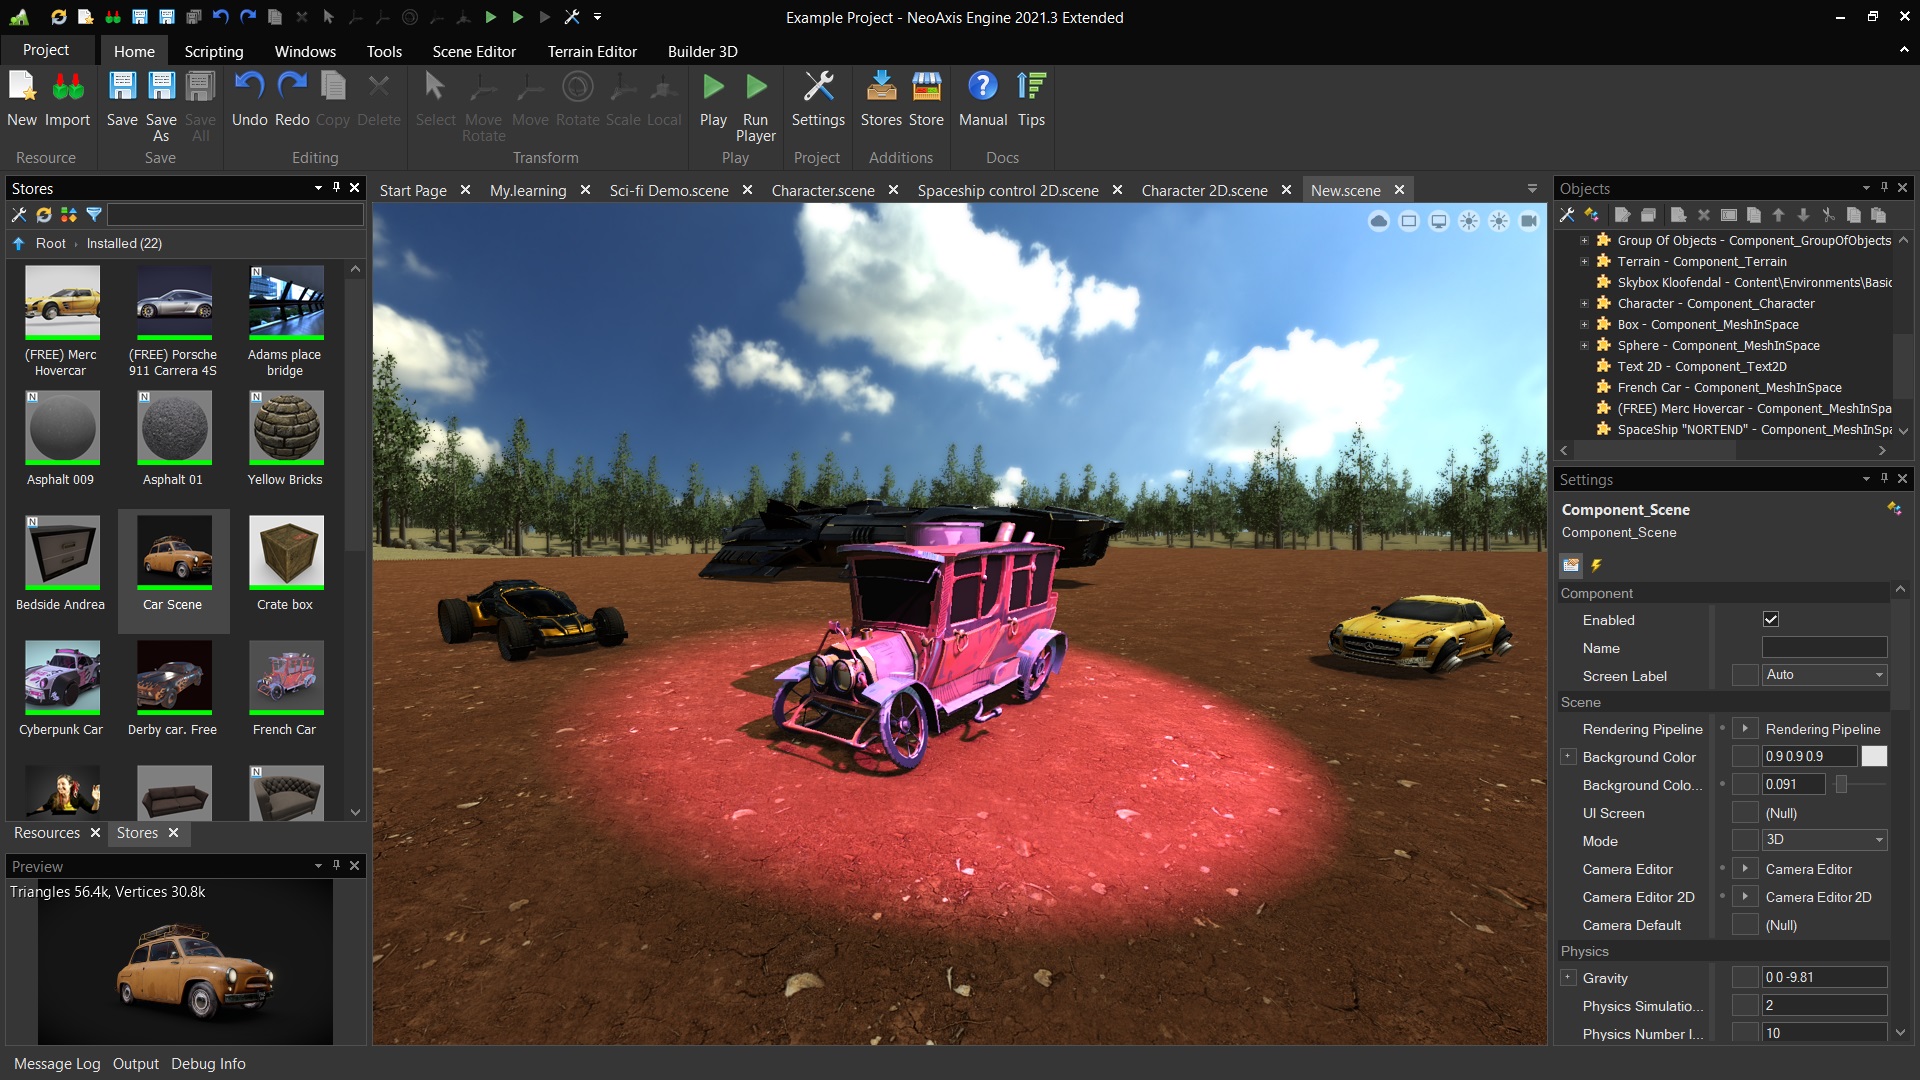Screen dimensions: 1920x1080
Task: Uncheck the Enabled checkbox
Action: 1771,620
